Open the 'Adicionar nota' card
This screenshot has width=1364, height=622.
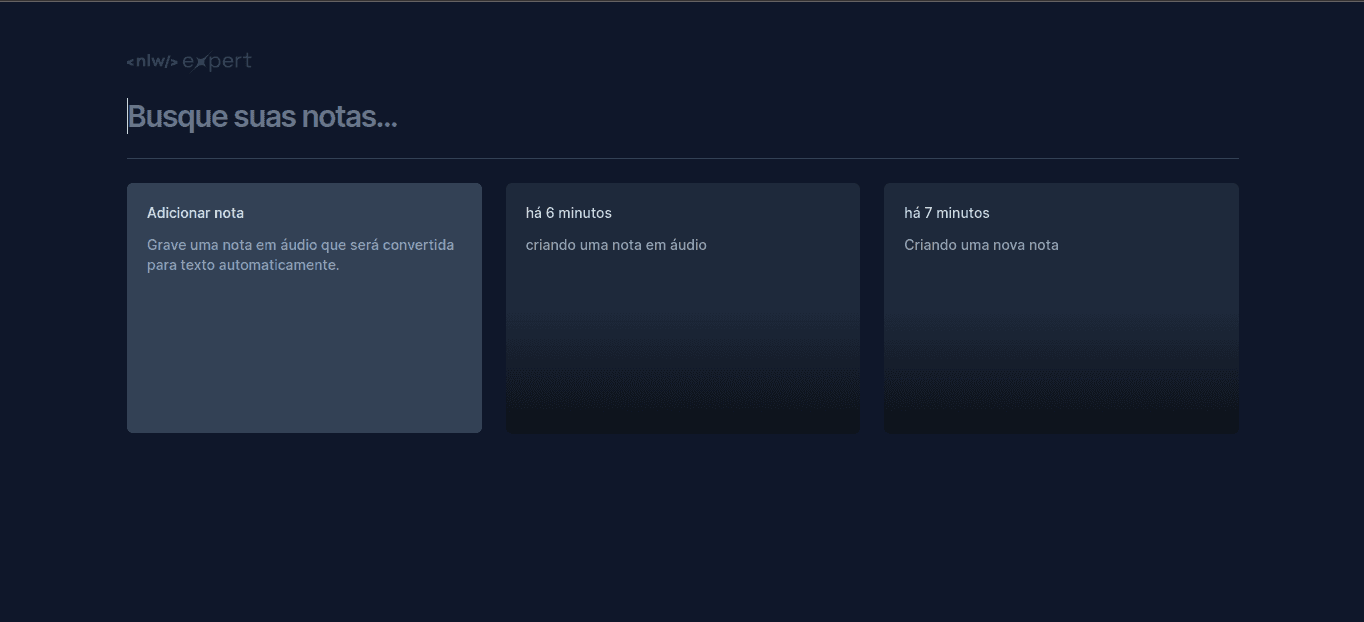click(304, 308)
